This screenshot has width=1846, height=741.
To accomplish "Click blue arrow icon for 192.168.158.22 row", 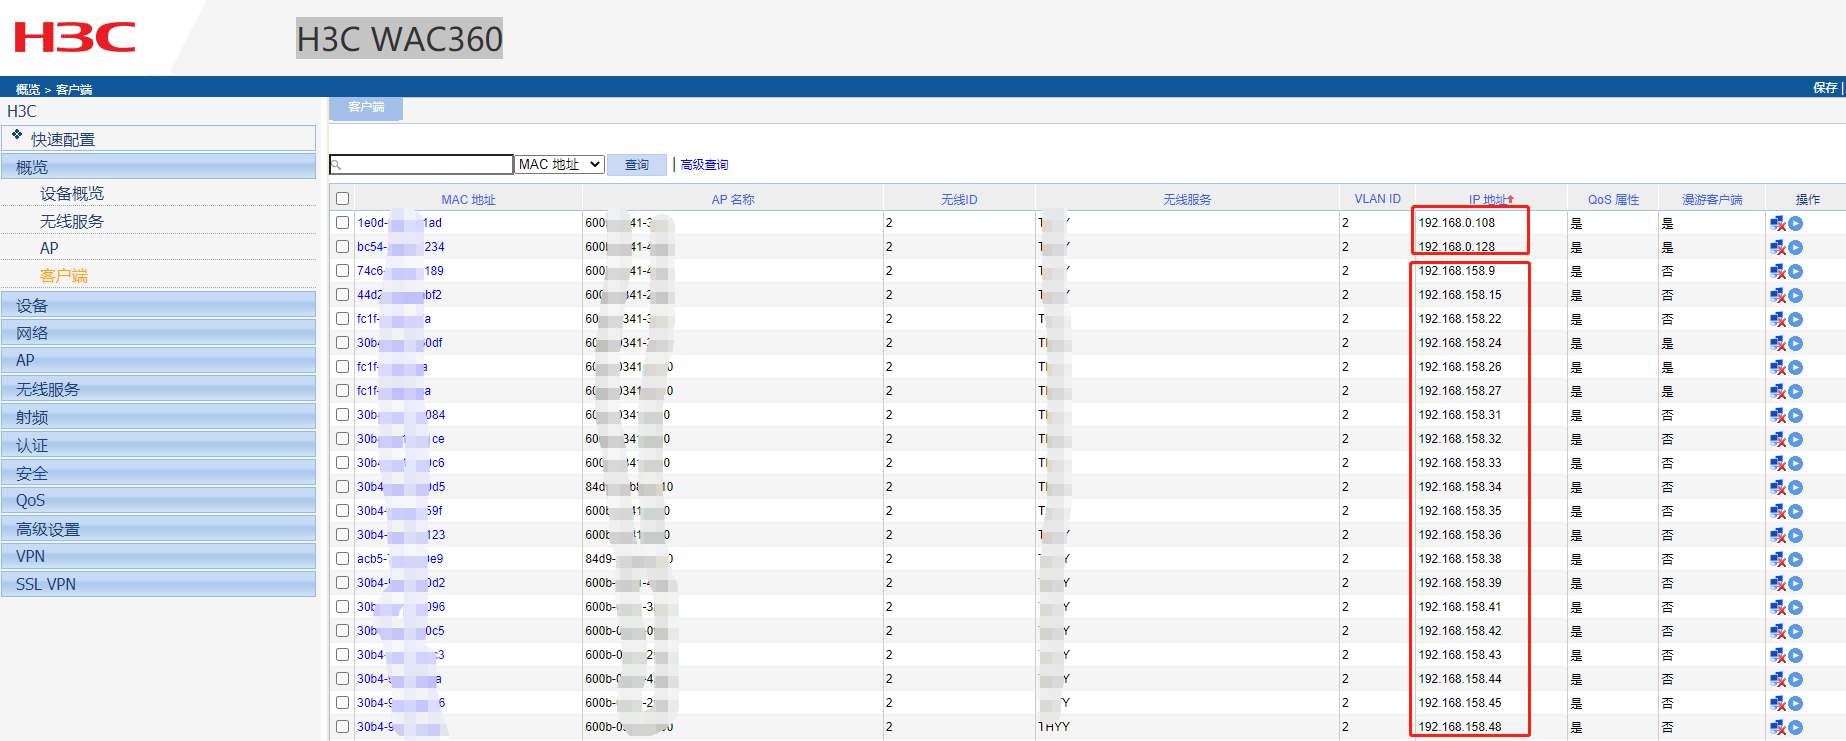I will point(1796,320).
